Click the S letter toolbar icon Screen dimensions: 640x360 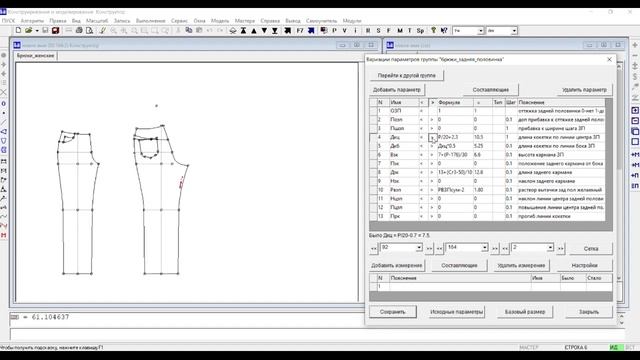(378, 31)
